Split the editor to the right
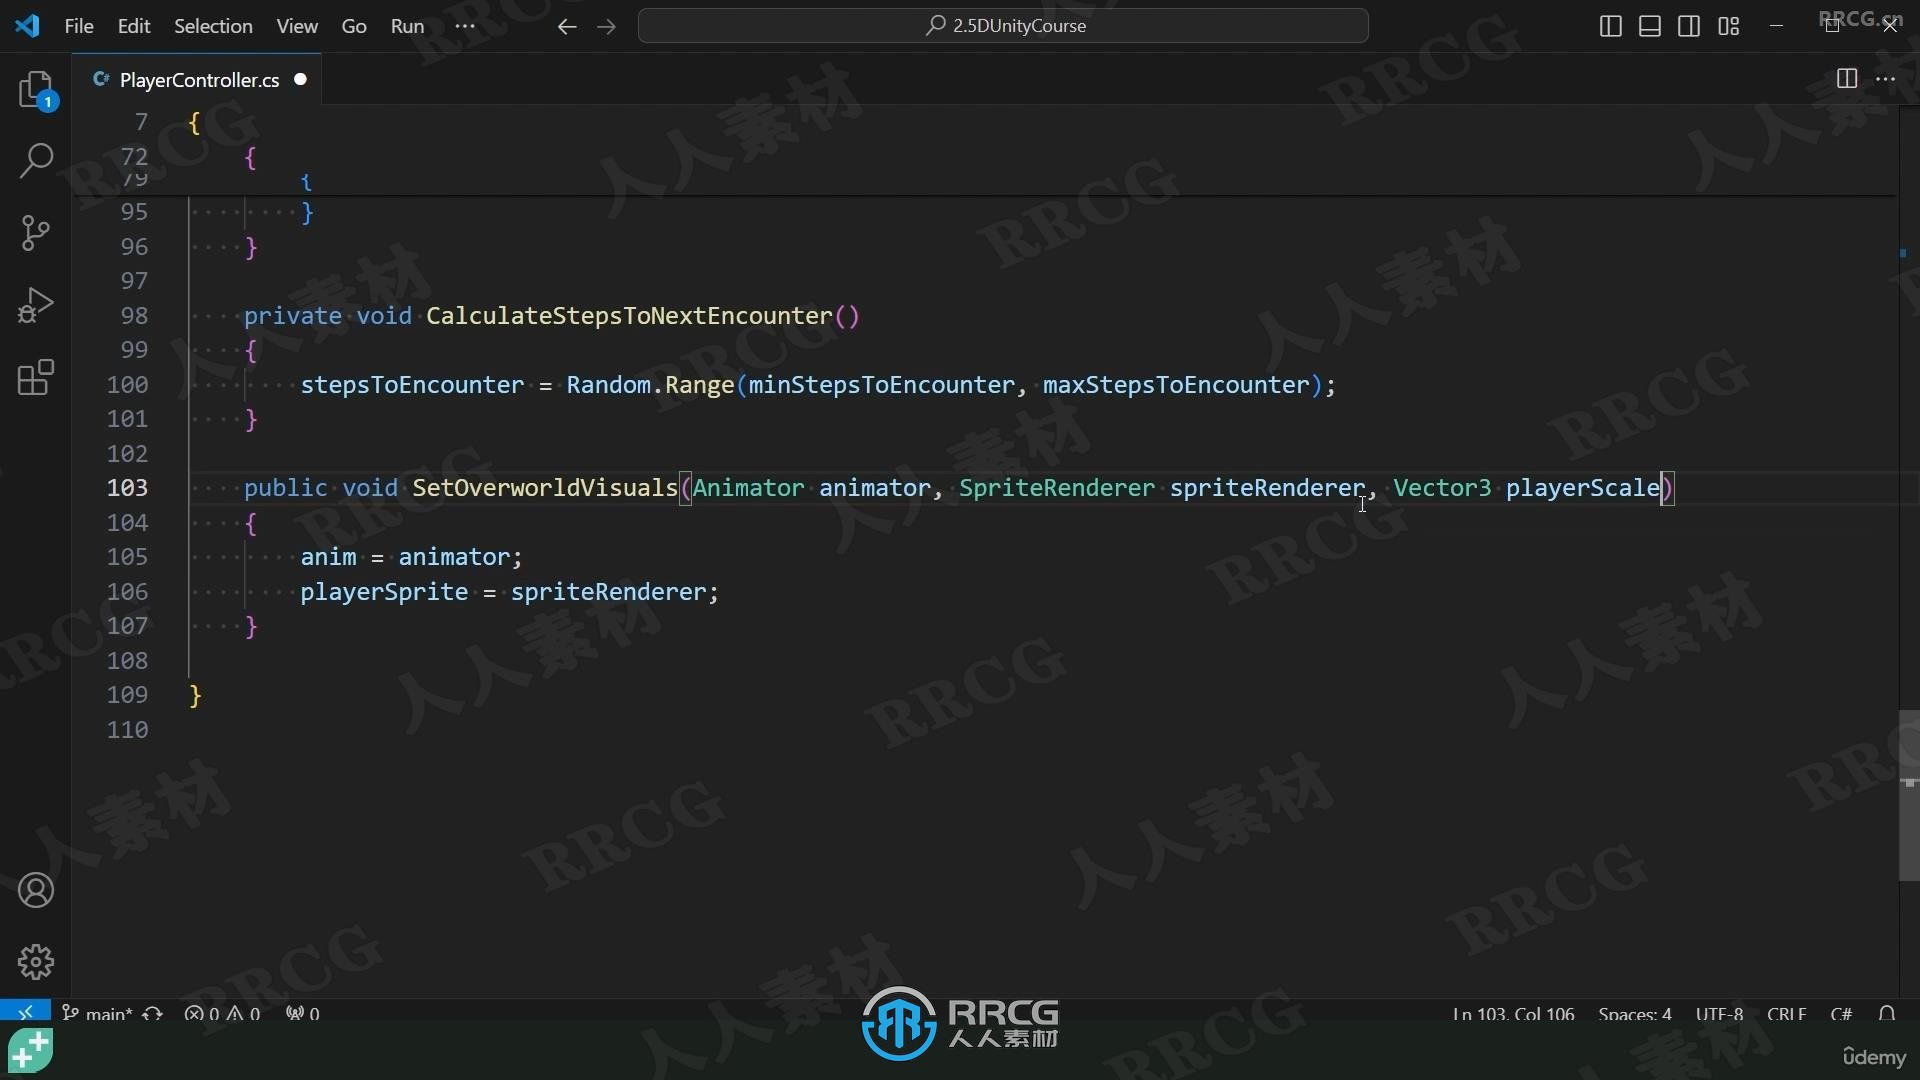The image size is (1920, 1080). pyautogui.click(x=1847, y=78)
